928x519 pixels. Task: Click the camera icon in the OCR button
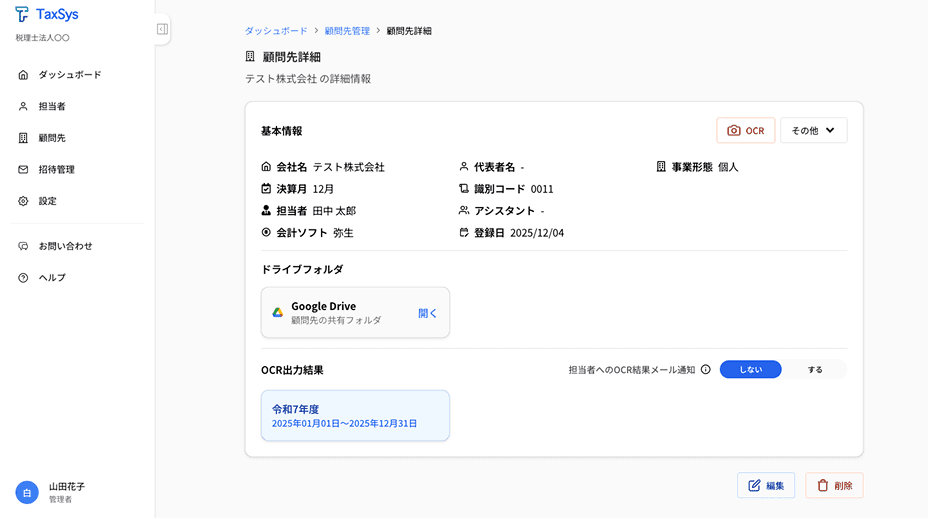734,130
